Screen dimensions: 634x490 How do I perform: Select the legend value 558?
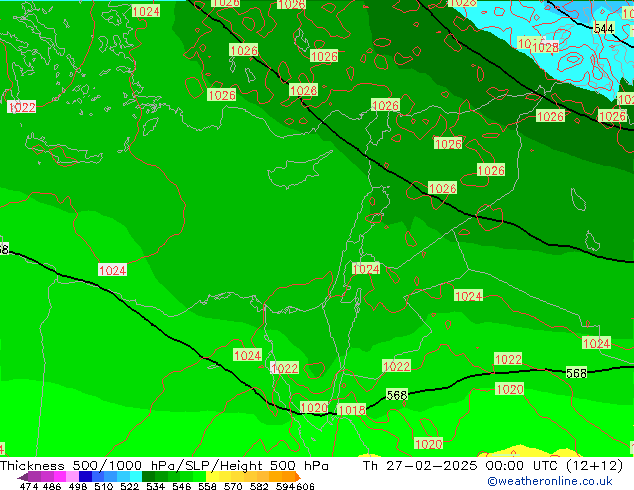tap(207, 486)
